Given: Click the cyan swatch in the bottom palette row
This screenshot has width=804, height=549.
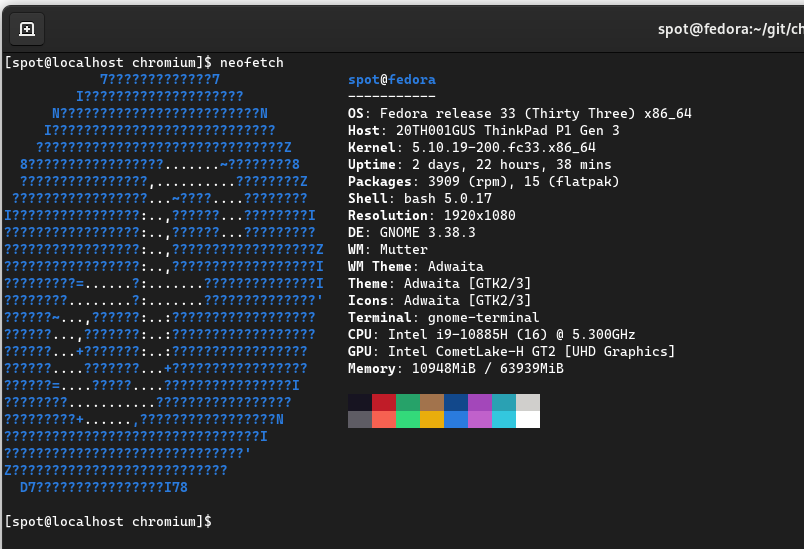Looking at the screenshot, I should pos(504,419).
